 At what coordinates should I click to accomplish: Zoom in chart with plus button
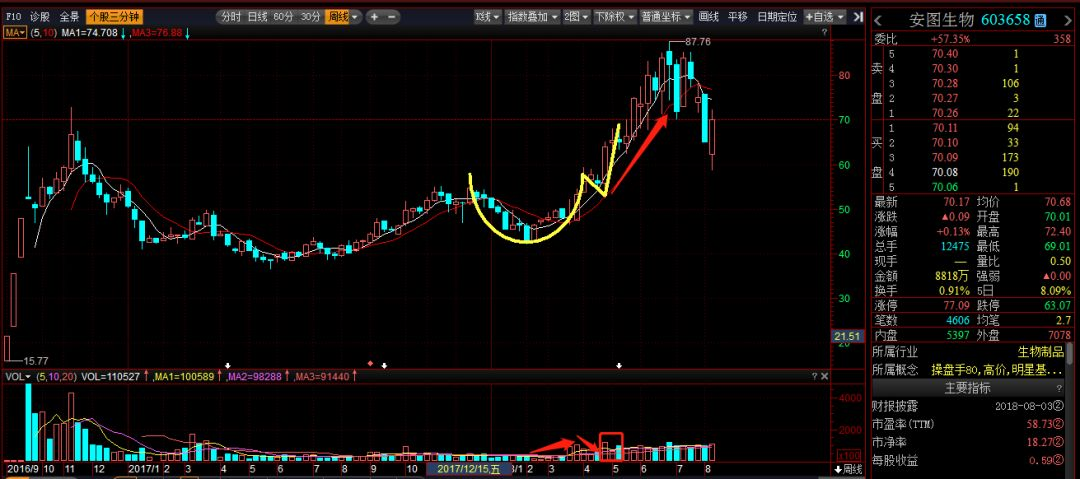click(x=374, y=17)
